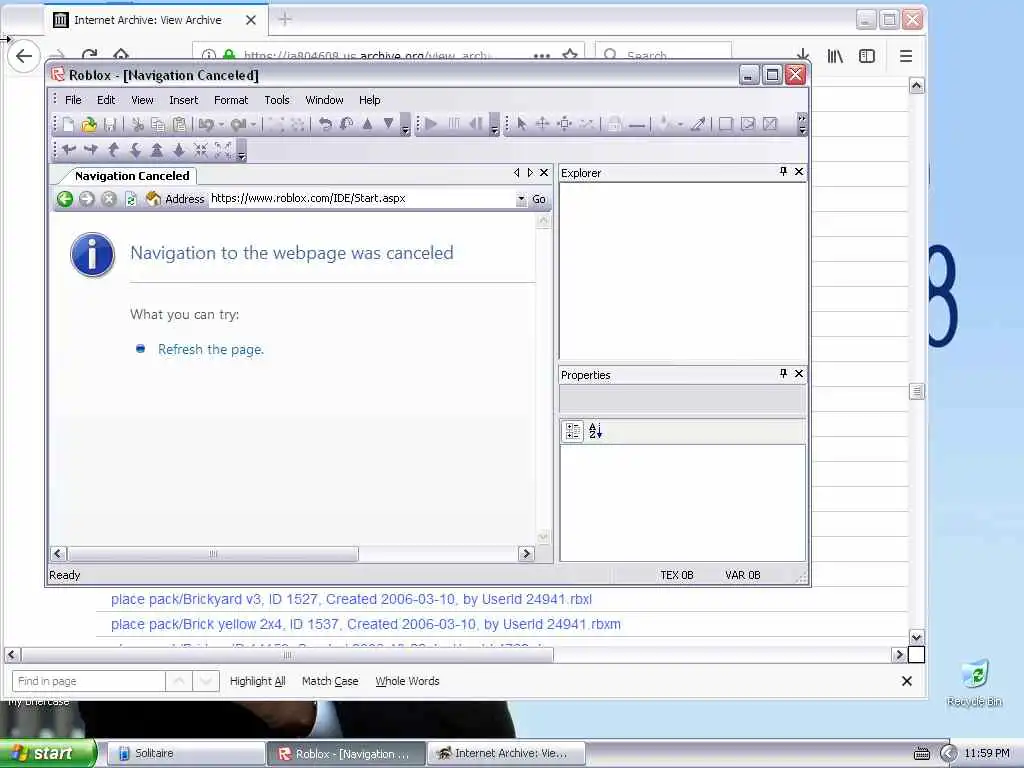Click the Pan camera right arrow icon
Screen dimensions: 1024x768
coord(91,150)
